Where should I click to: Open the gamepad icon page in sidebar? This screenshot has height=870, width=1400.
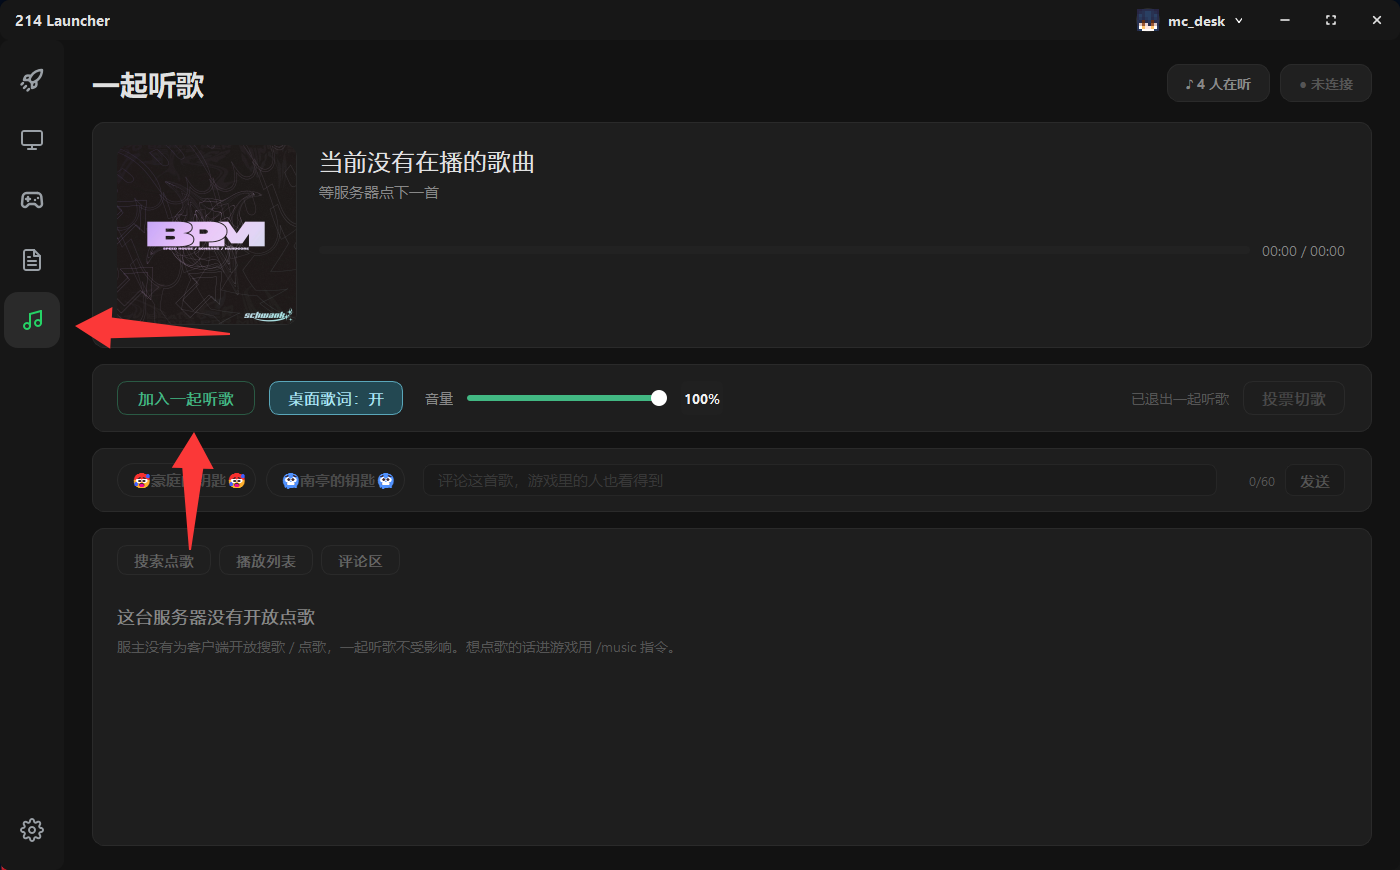32,200
